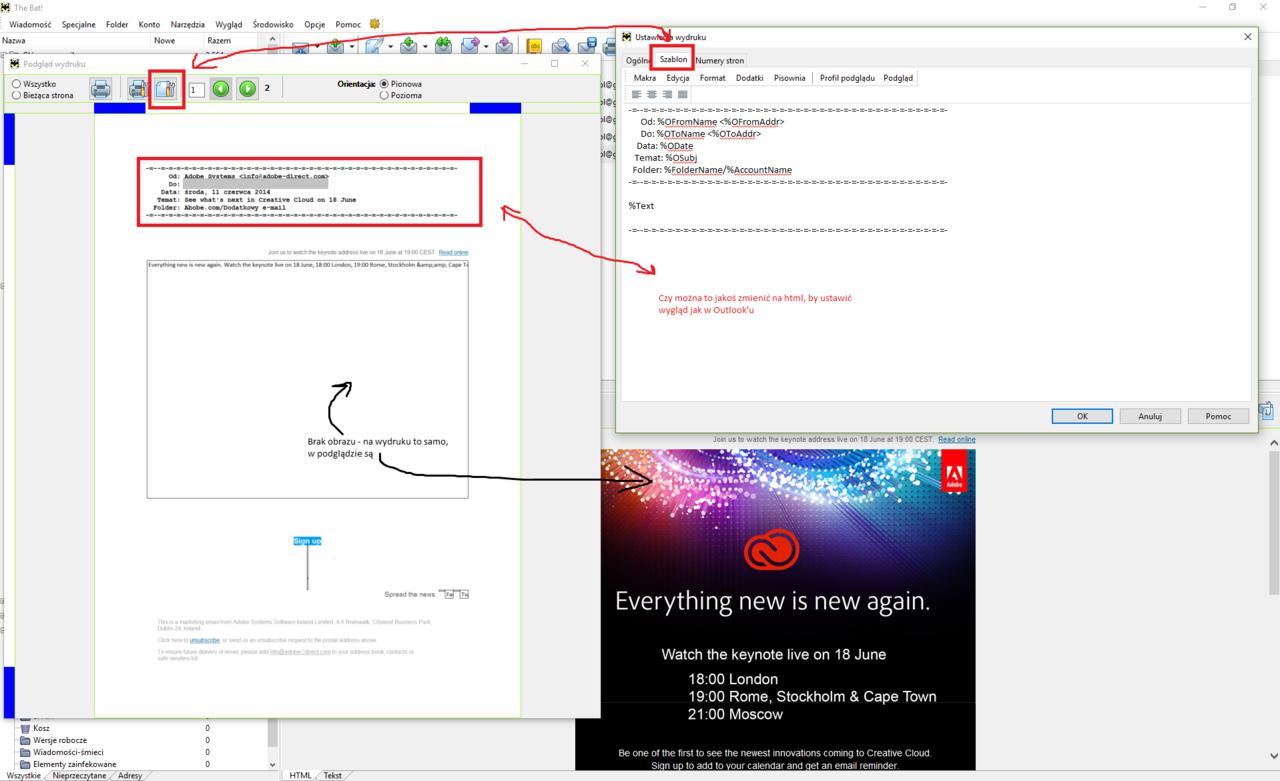The width and height of the screenshot is (1280, 781).
Task: Click message pane vertical scrollbar down arrow
Action: tap(1273, 757)
